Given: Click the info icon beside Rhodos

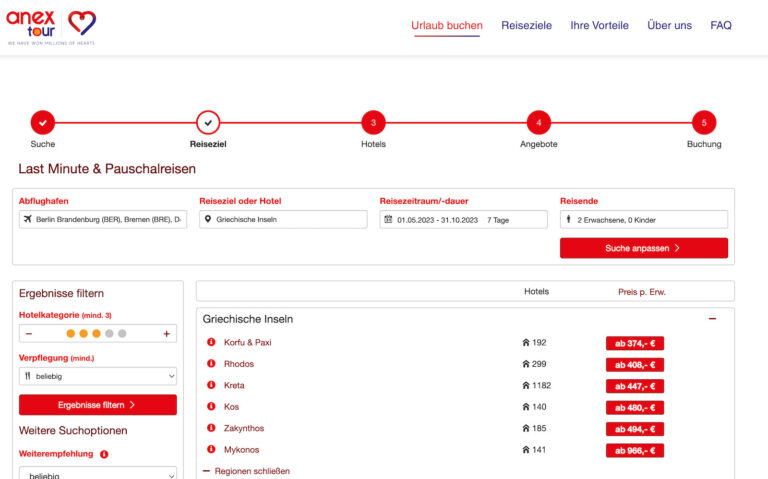Looking at the screenshot, I should pos(211,364).
